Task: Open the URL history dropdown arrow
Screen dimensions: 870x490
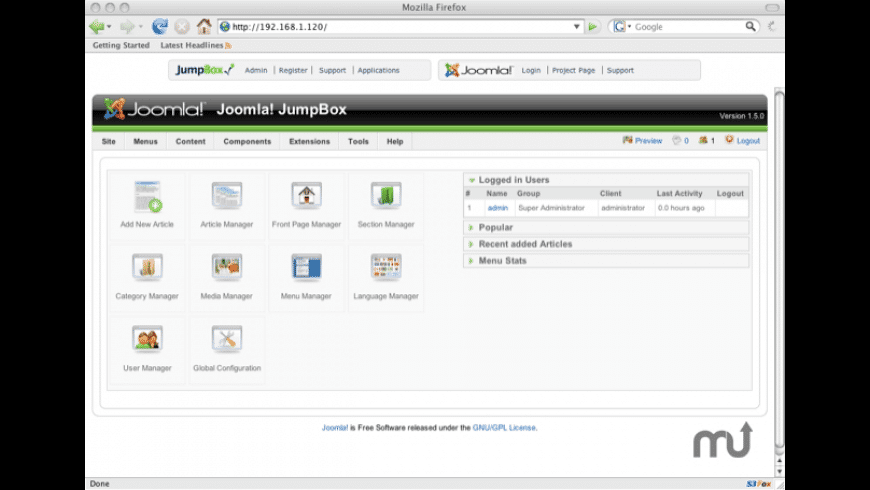Action: click(x=576, y=26)
